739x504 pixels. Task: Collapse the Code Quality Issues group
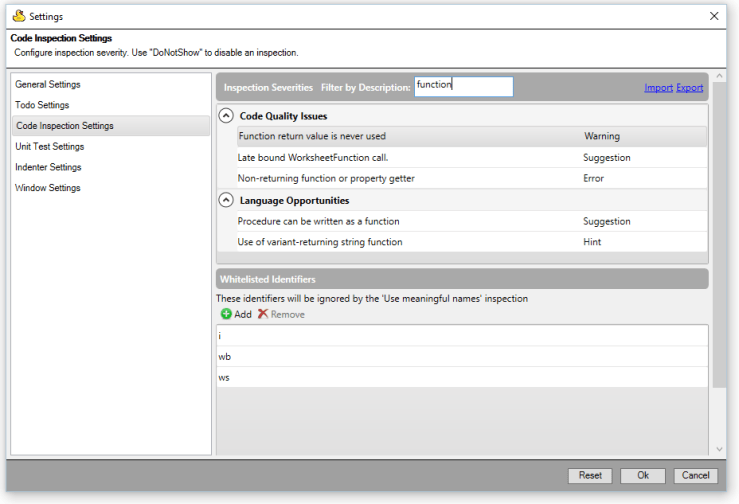(226, 116)
